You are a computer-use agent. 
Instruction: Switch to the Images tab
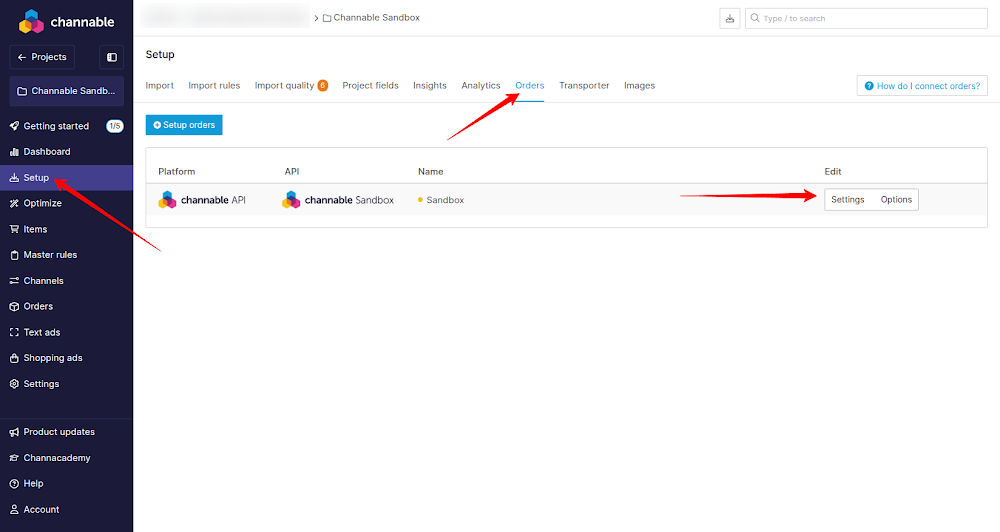640,85
